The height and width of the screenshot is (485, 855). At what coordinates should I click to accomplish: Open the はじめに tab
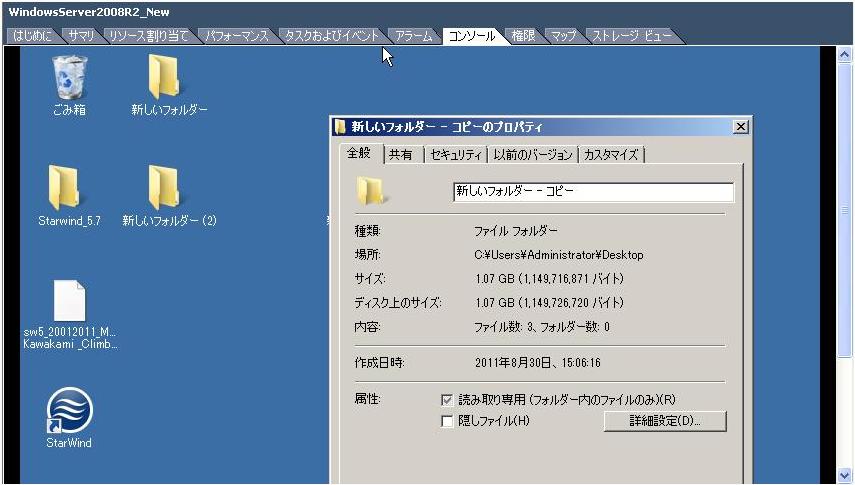point(33,36)
